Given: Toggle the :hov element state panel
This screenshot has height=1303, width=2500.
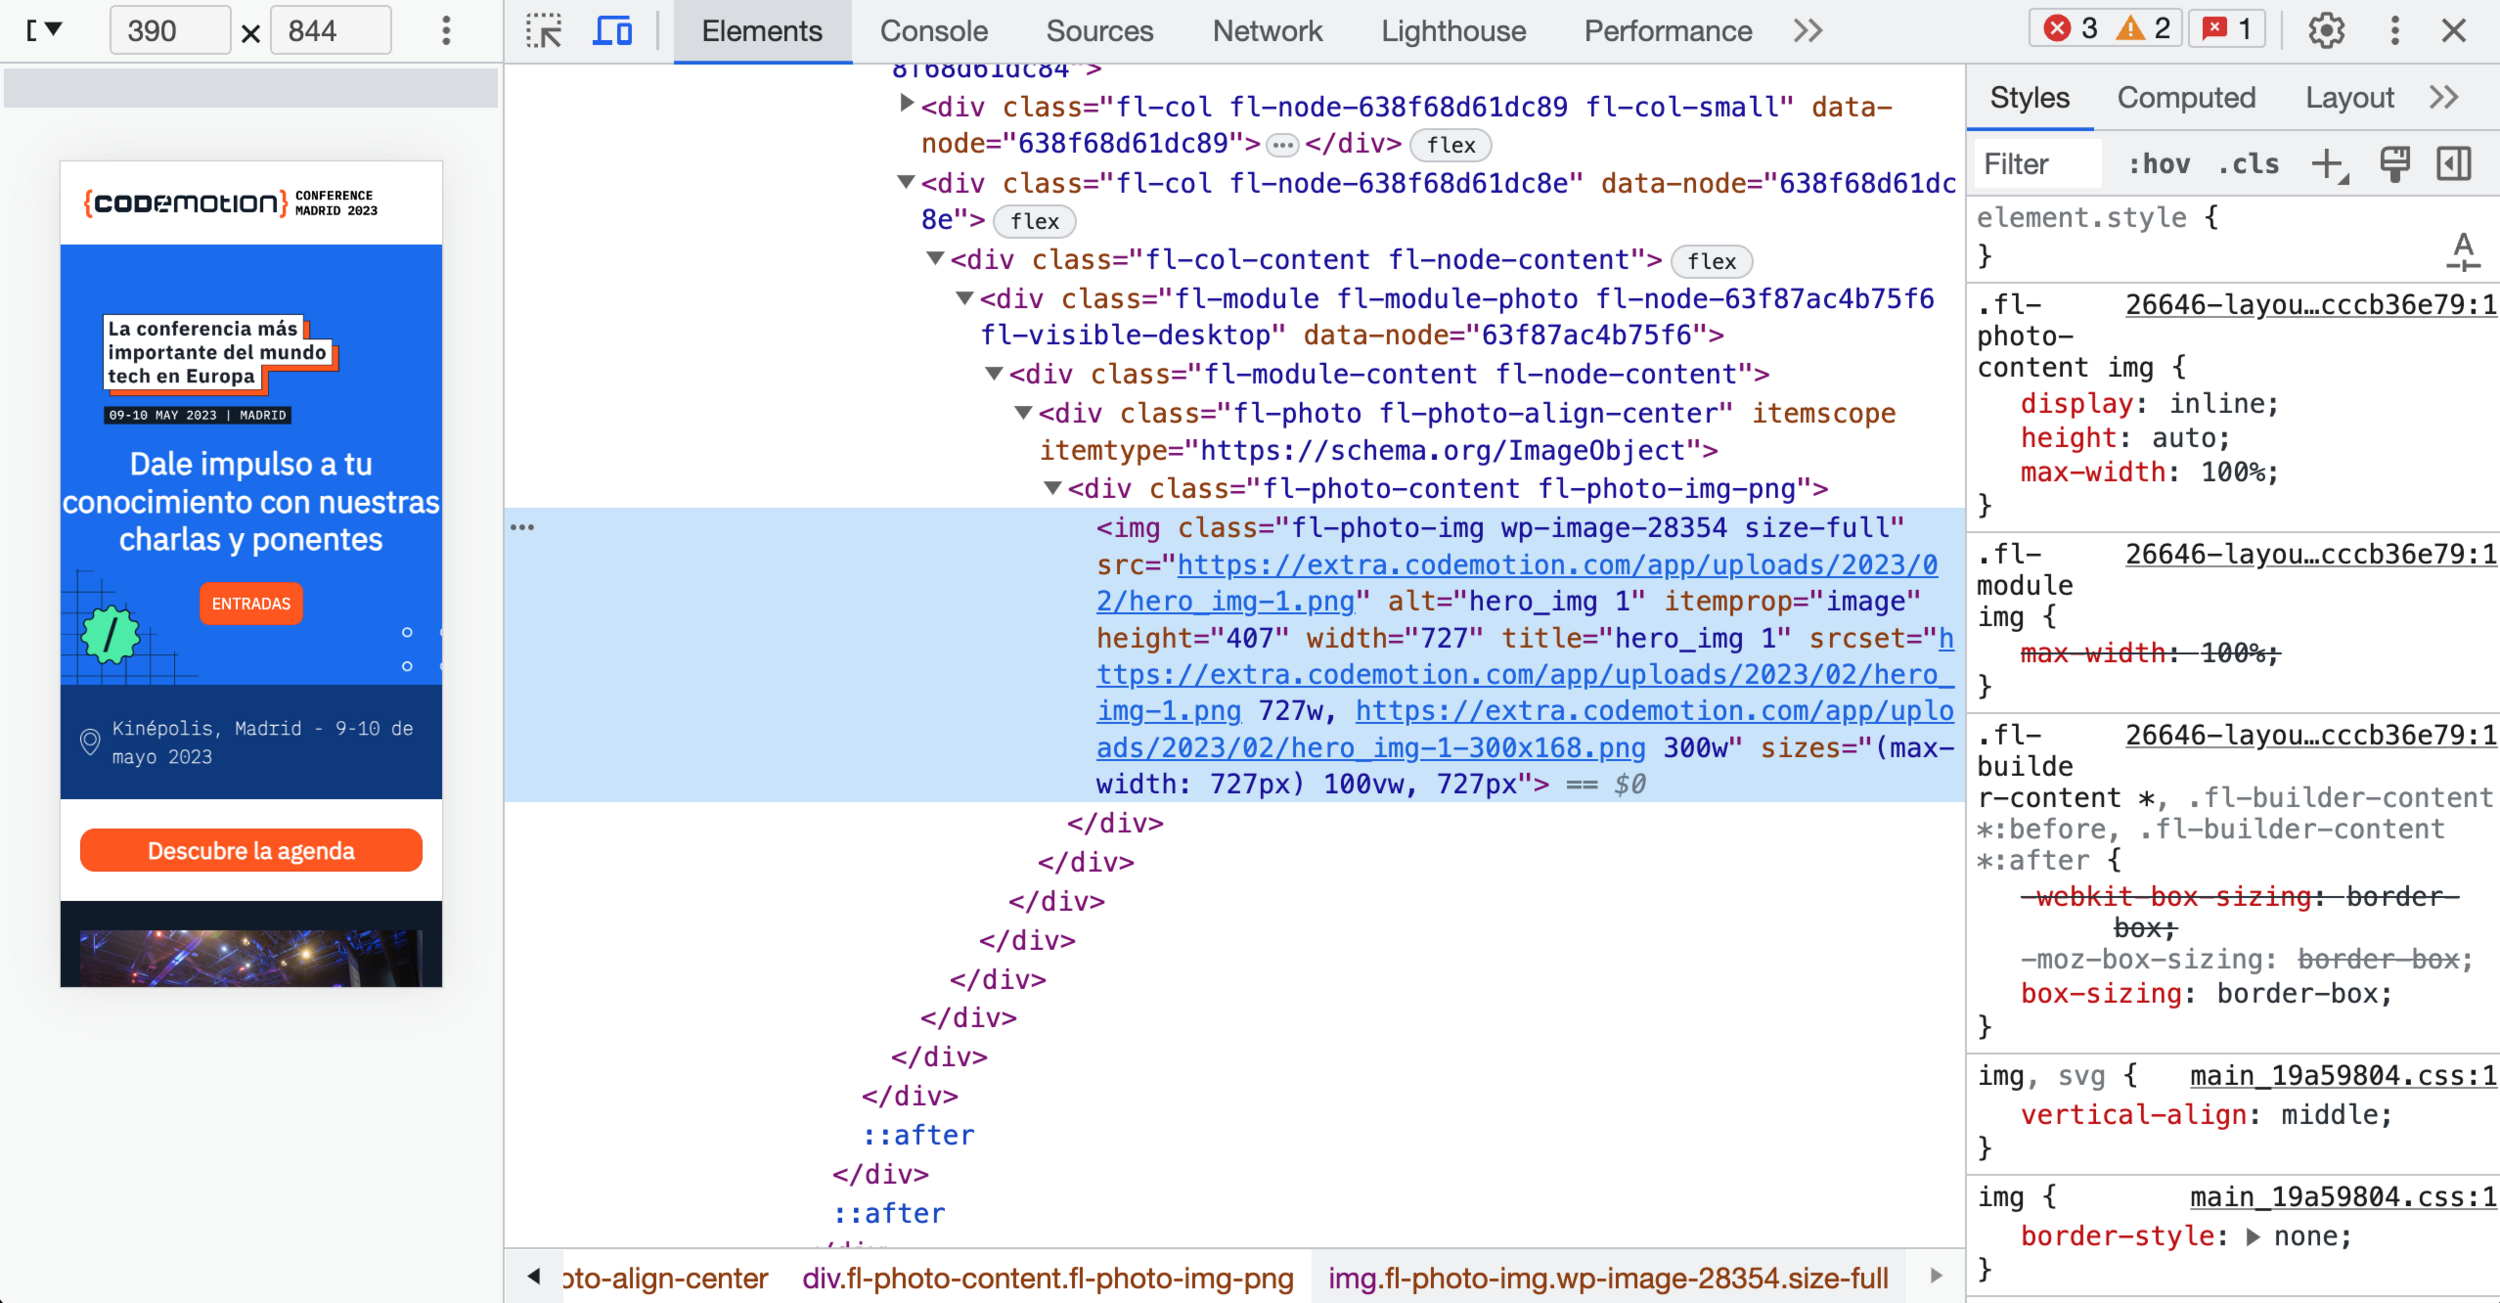Looking at the screenshot, I should click(2158, 164).
